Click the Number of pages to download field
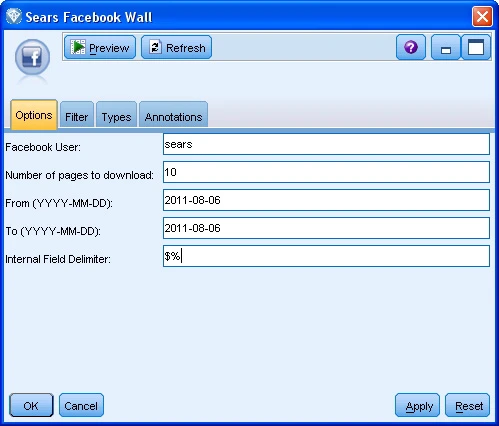The width and height of the screenshot is (499, 426). tap(326, 172)
